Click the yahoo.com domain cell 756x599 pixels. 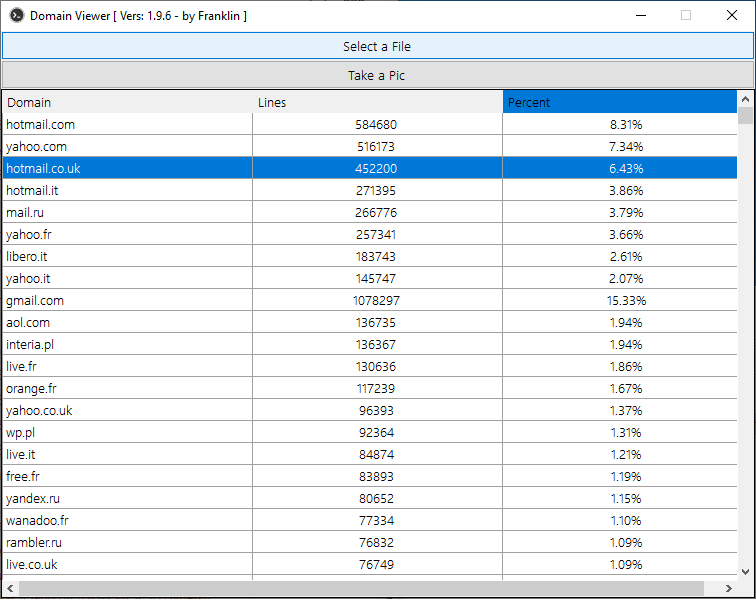(x=36, y=147)
